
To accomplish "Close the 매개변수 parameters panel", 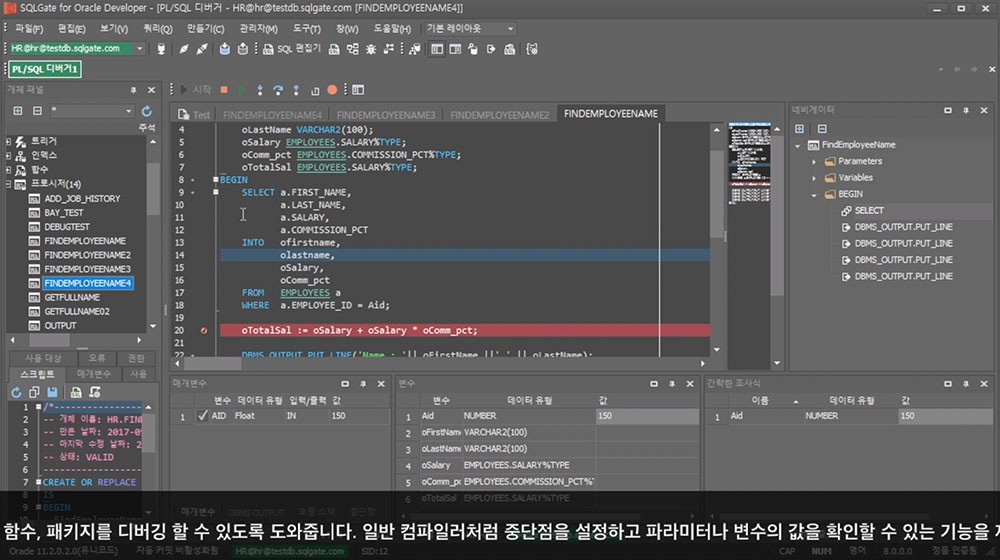I will point(381,384).
